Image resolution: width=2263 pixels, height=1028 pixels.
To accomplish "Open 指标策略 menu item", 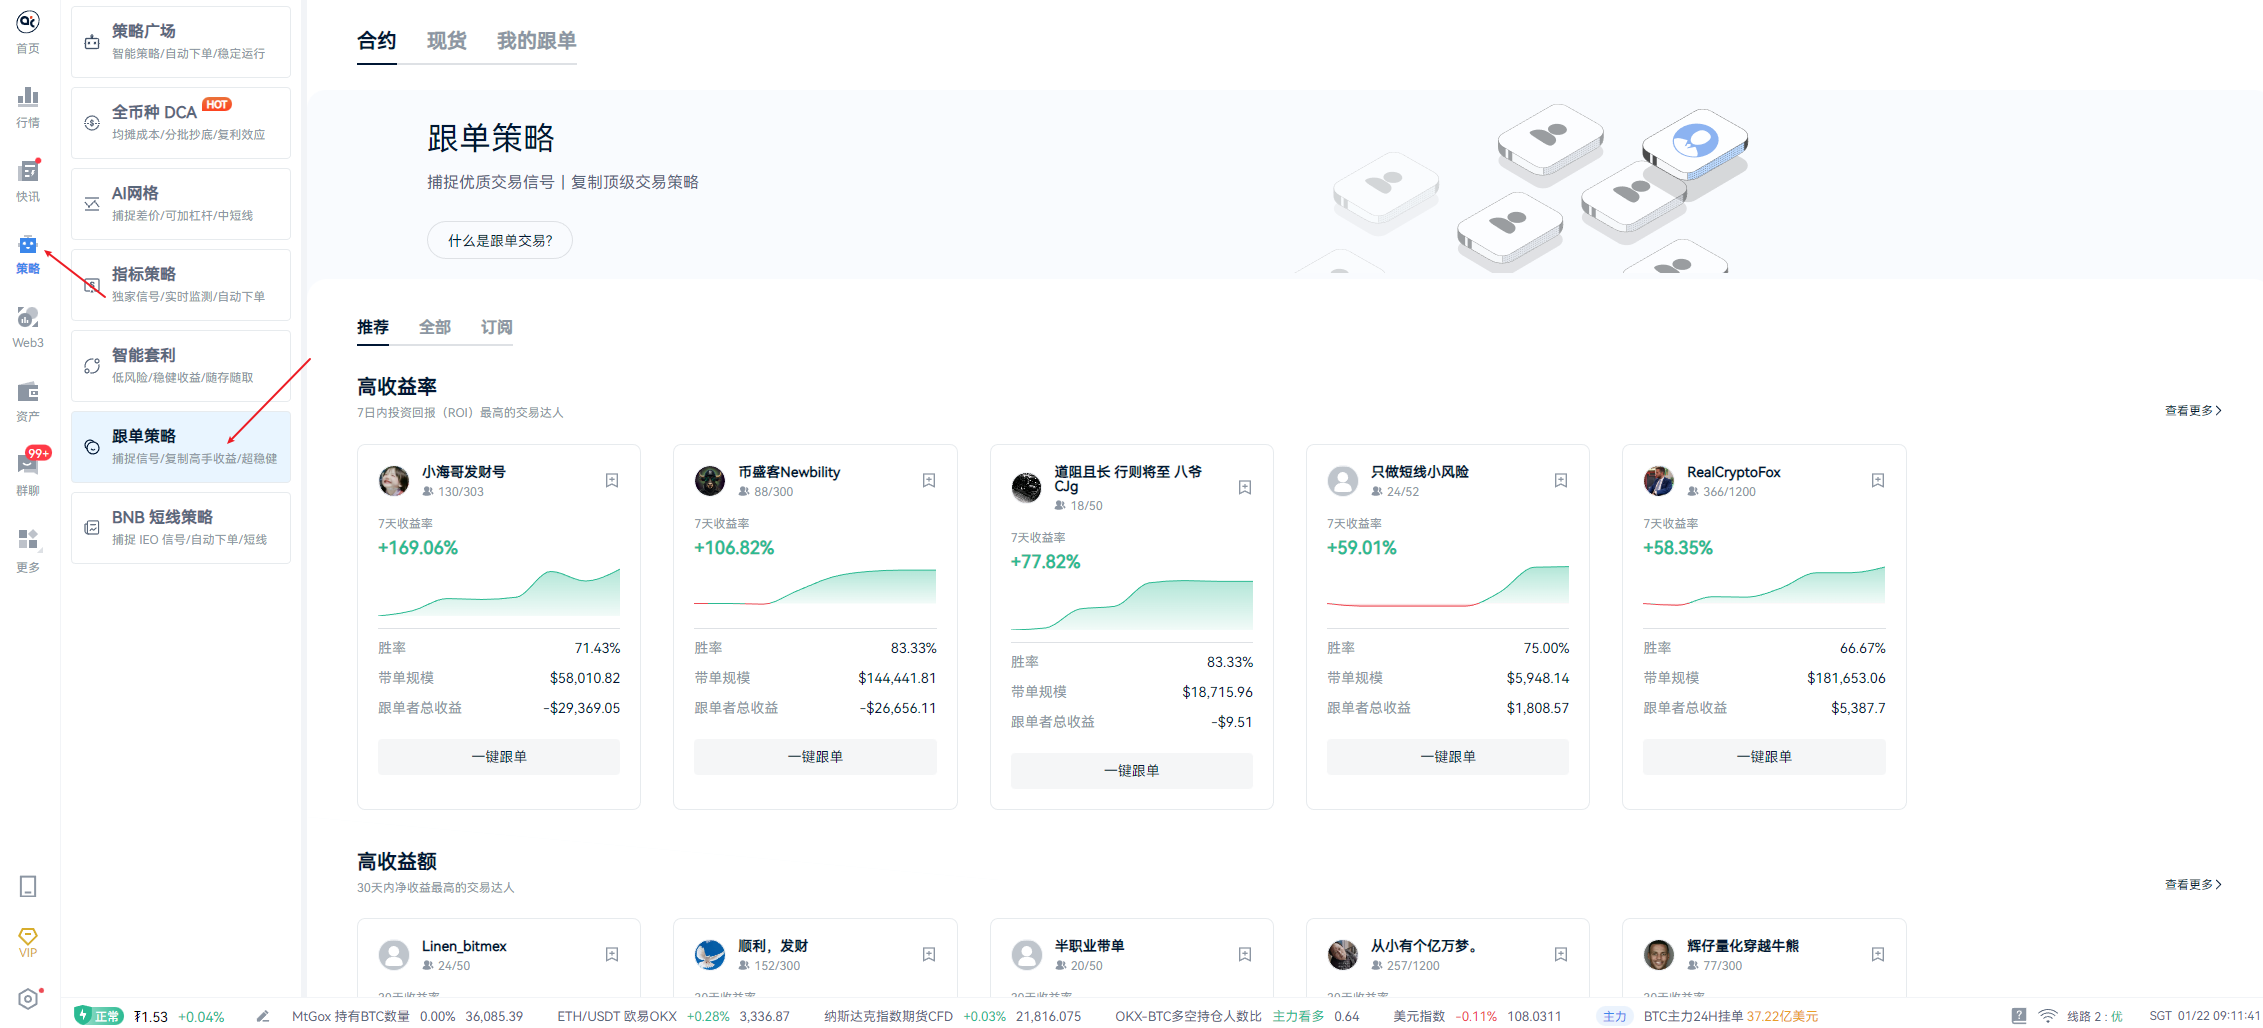I will (181, 285).
